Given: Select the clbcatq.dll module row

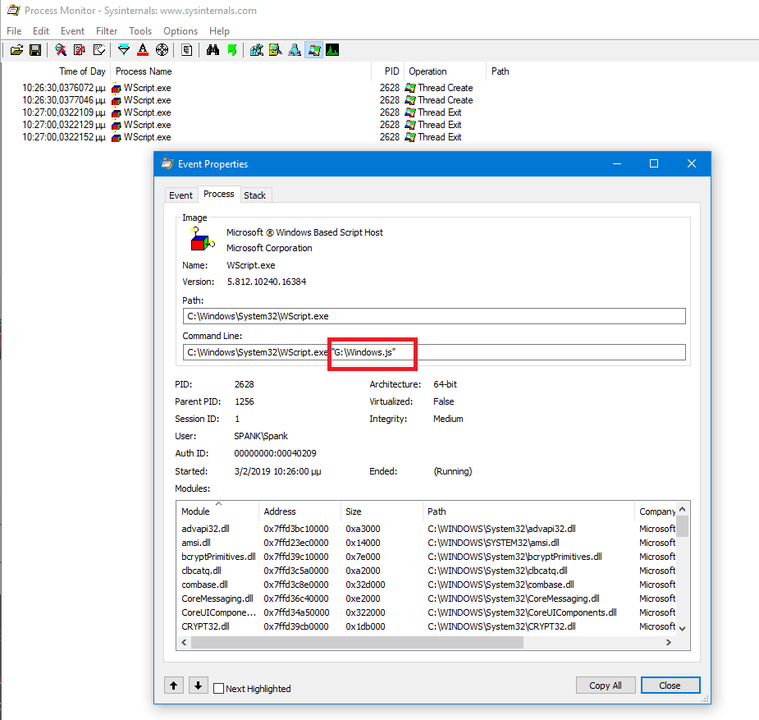Looking at the screenshot, I should 426,570.
